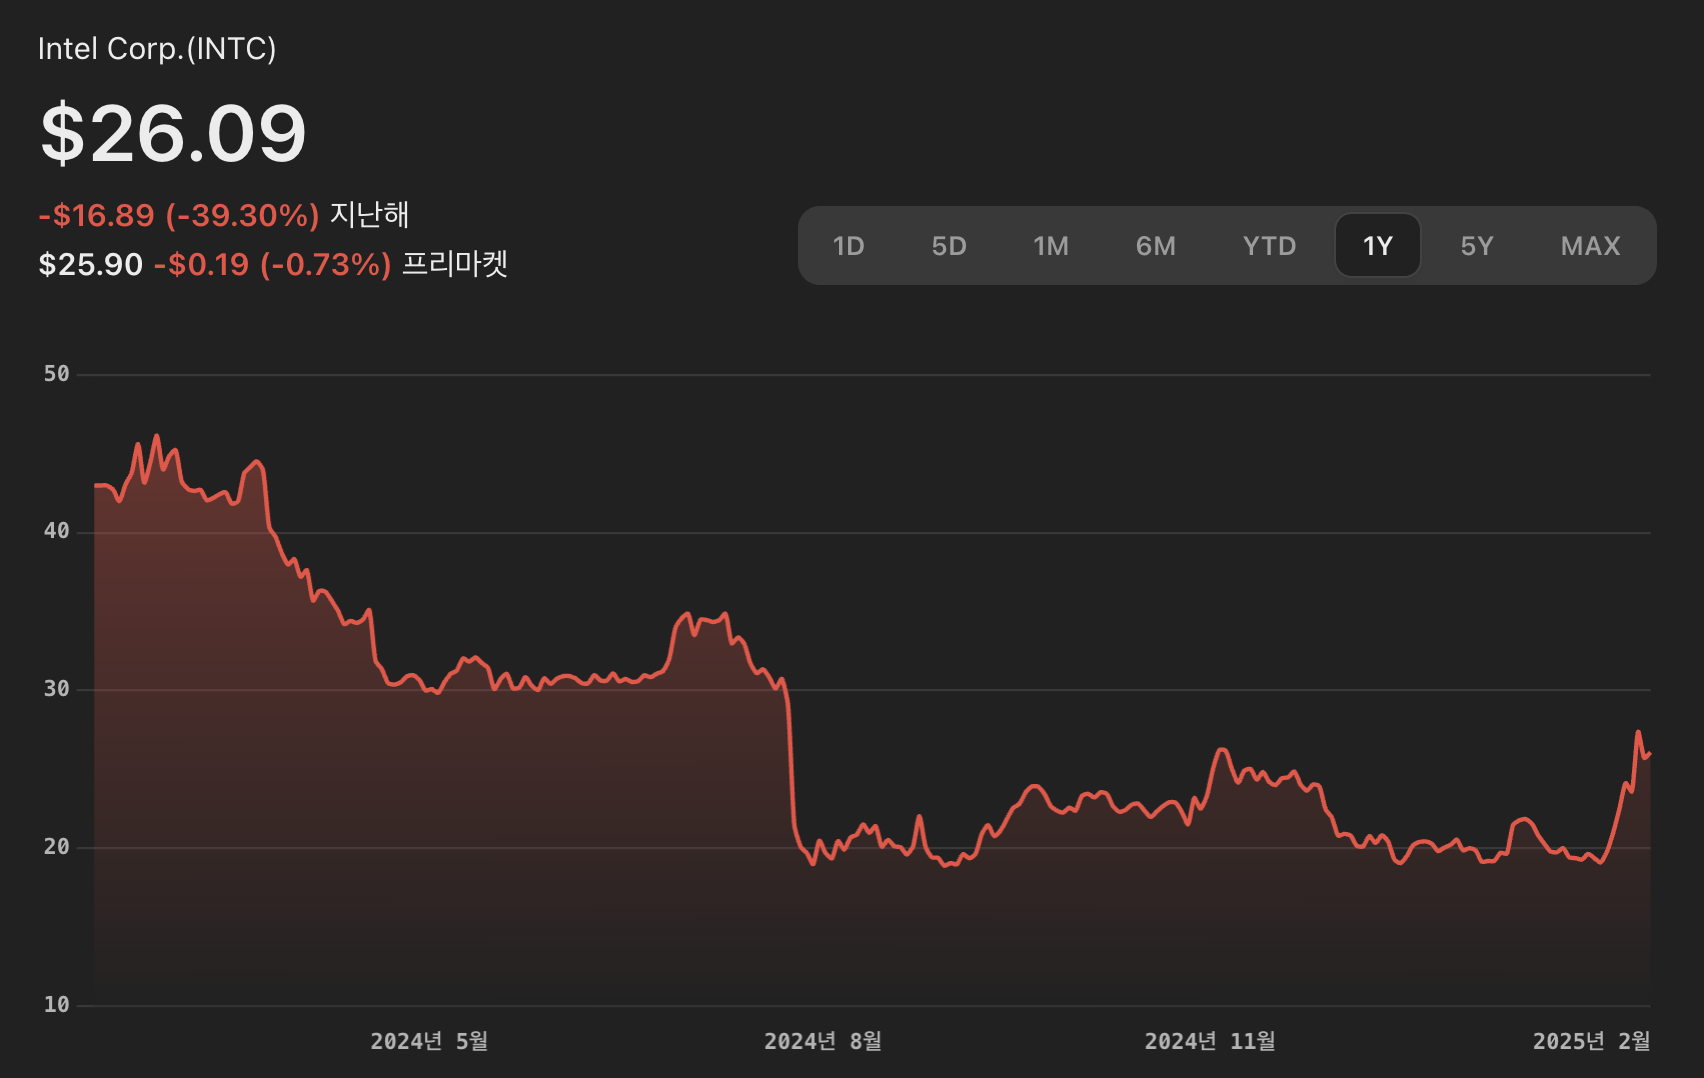Select the 1D time range tab
Image resolution: width=1704 pixels, height=1078 pixels.
point(848,246)
